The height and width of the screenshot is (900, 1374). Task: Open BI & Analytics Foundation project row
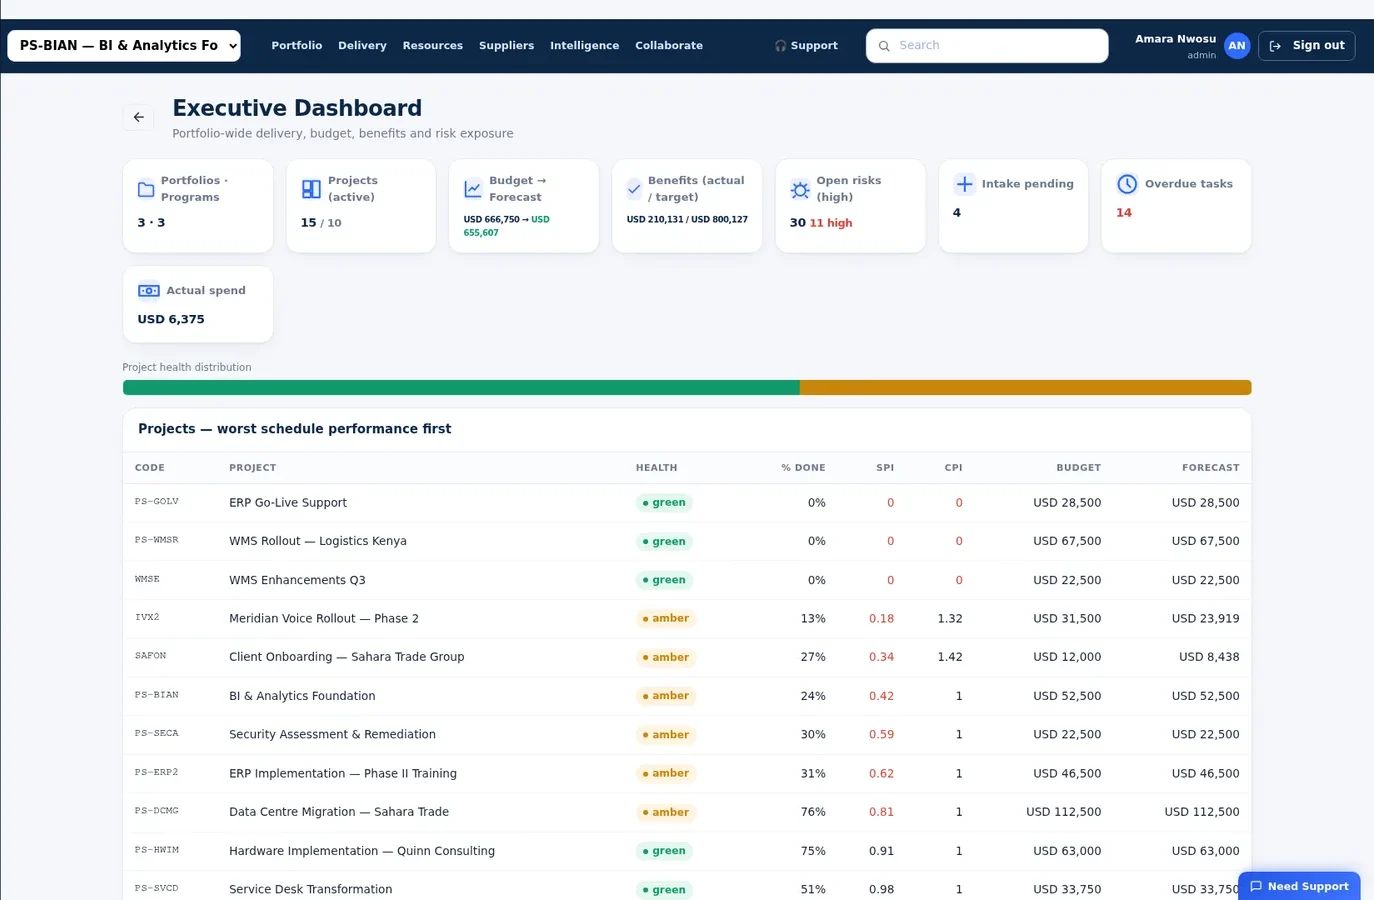tap(687, 696)
